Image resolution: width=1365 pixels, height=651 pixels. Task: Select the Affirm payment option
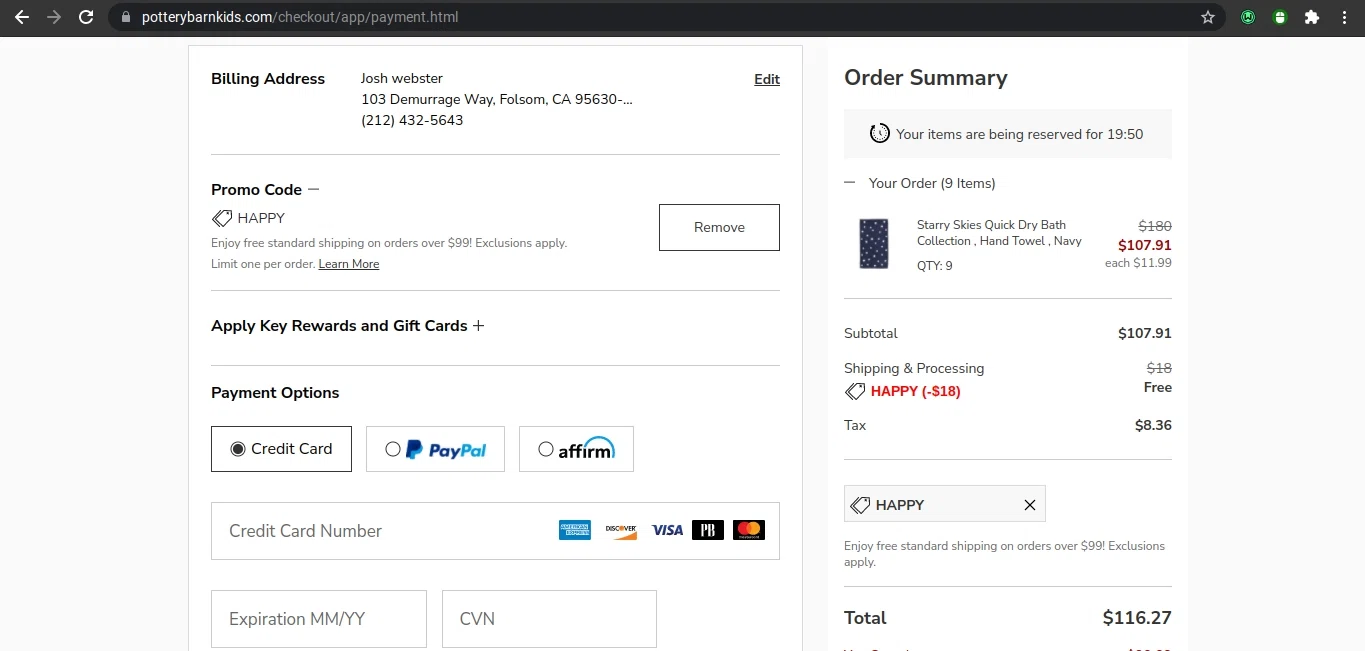(576, 449)
